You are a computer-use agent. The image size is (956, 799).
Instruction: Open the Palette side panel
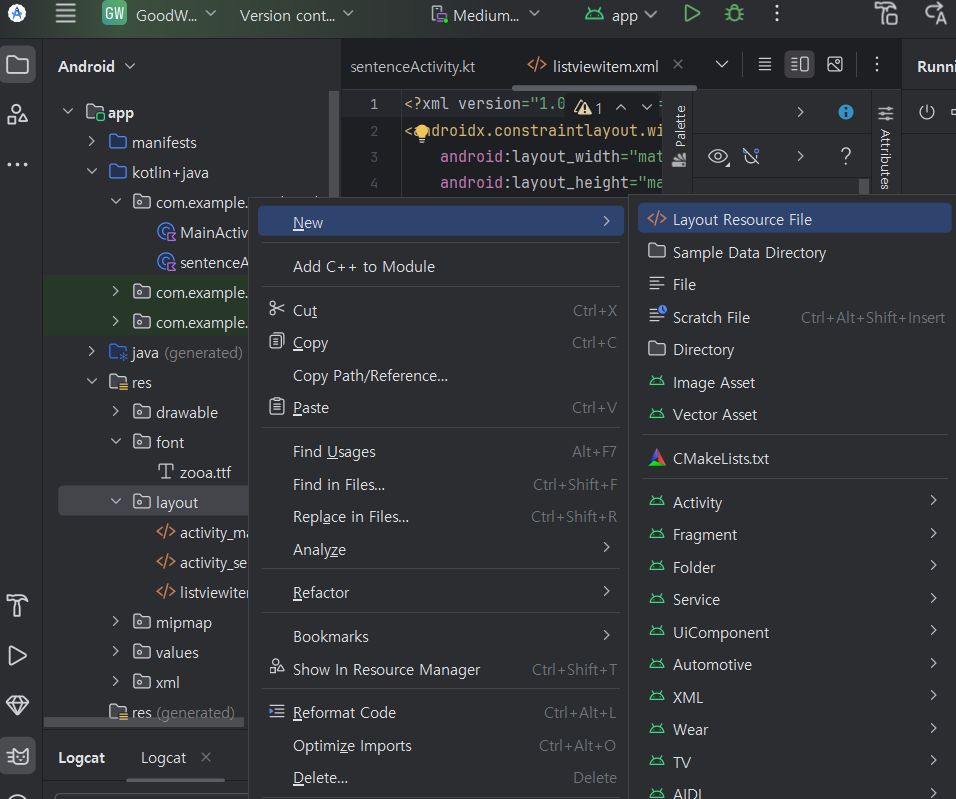click(x=679, y=134)
